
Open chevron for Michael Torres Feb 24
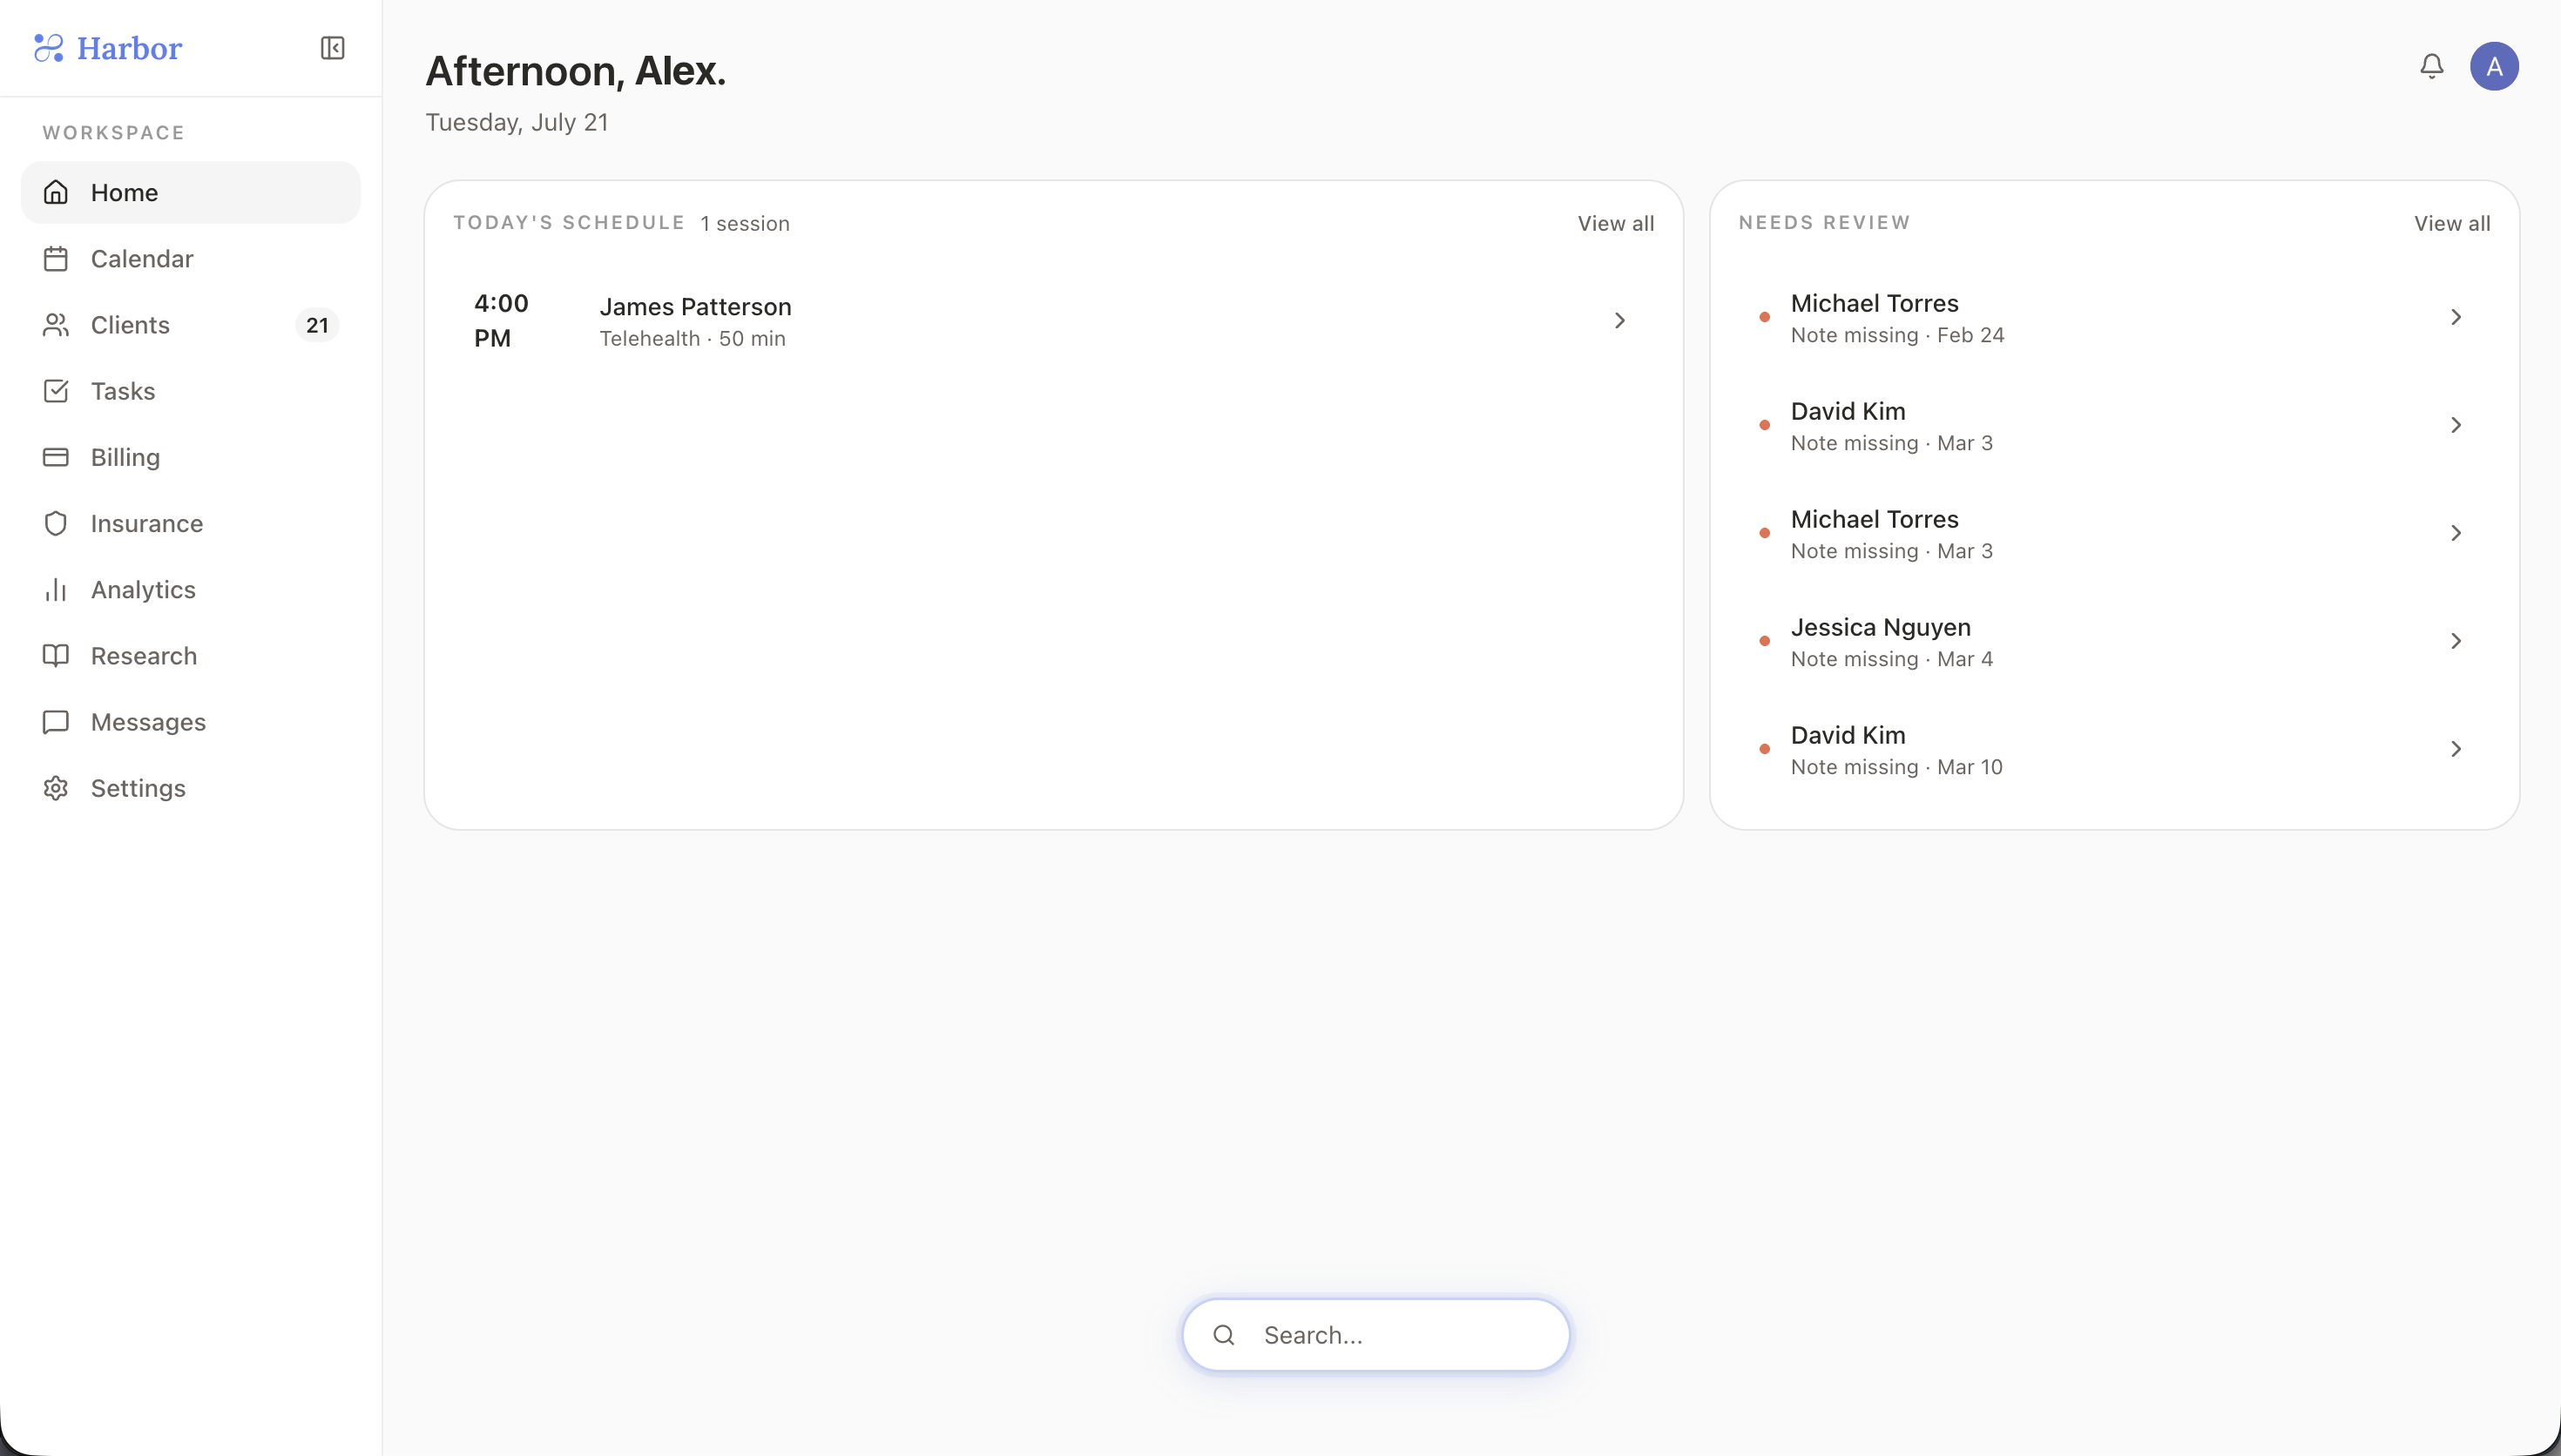[2456, 317]
